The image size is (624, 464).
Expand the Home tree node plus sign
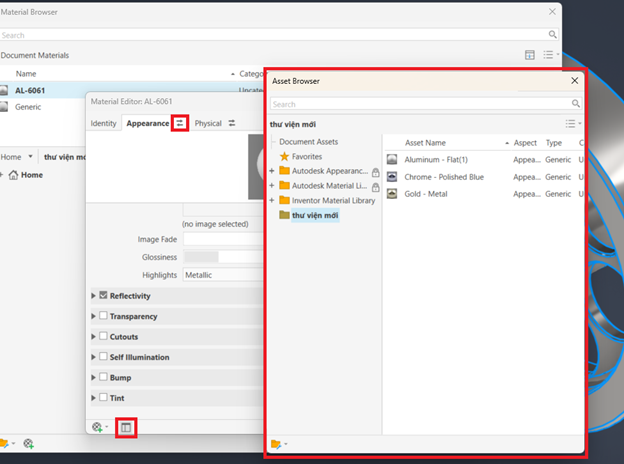(1, 175)
